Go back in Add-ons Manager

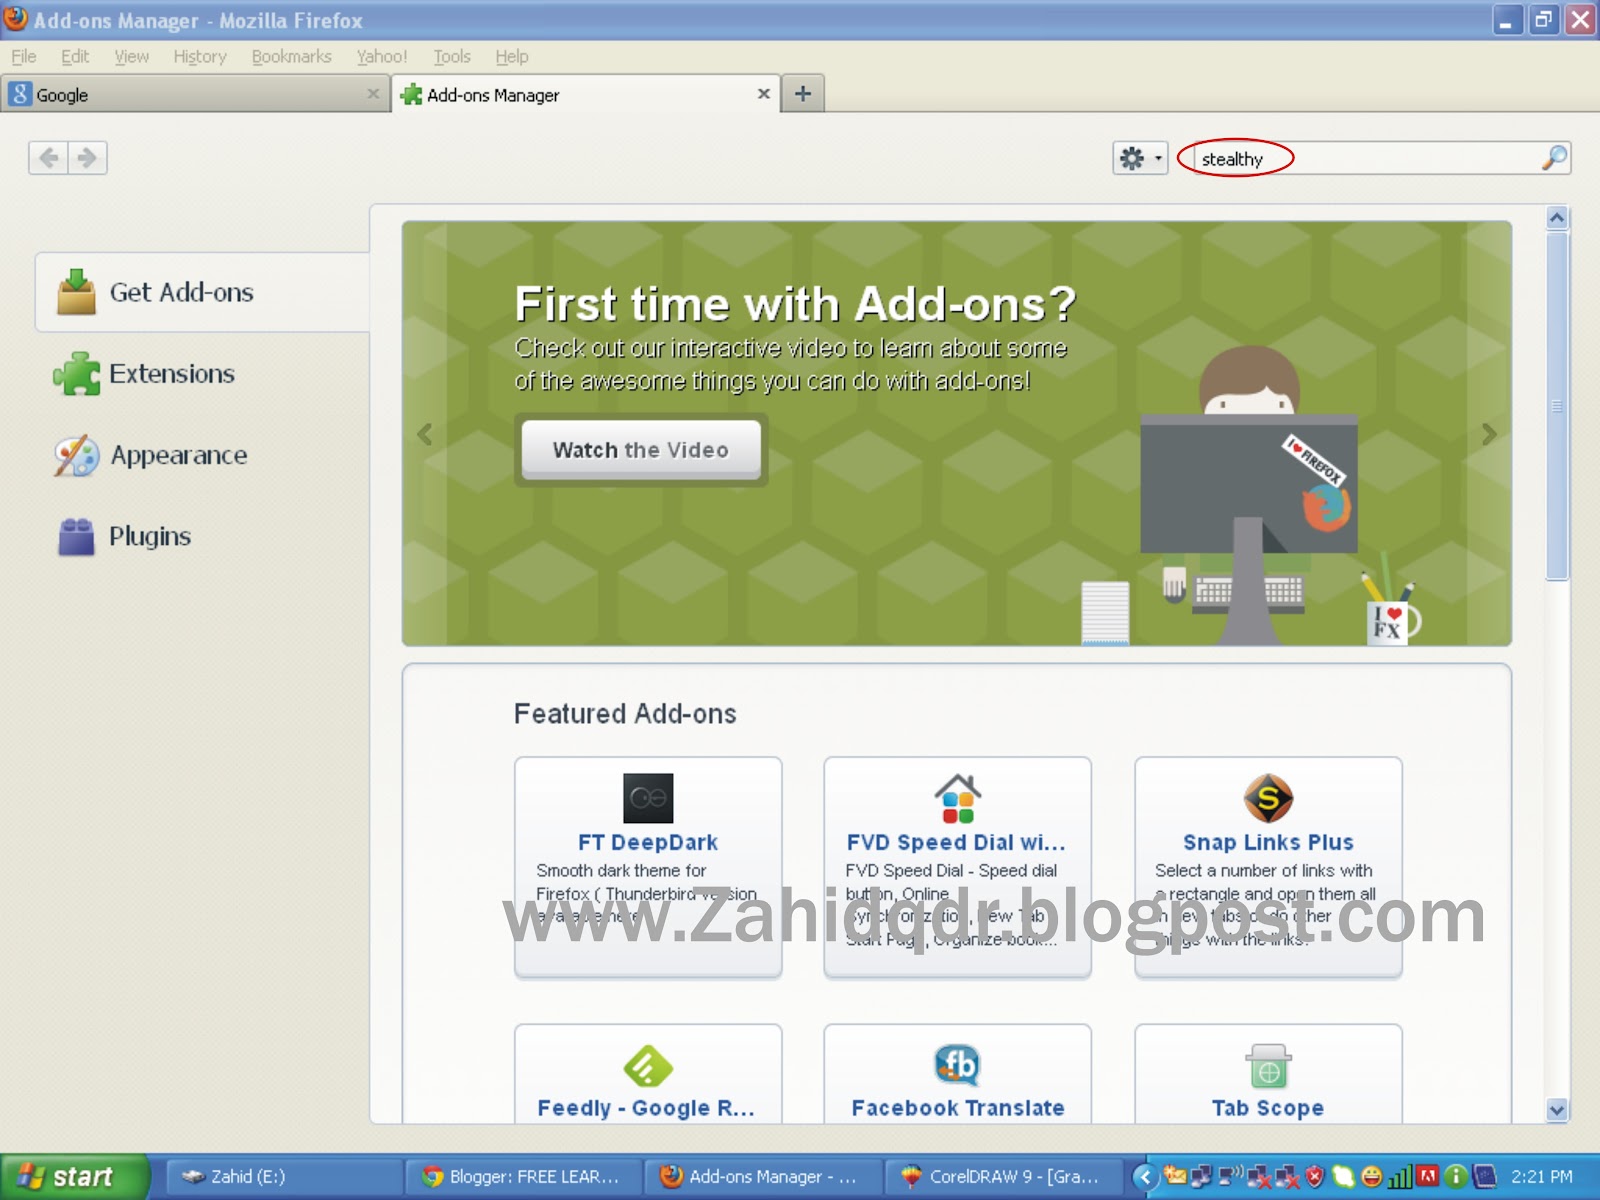(49, 158)
